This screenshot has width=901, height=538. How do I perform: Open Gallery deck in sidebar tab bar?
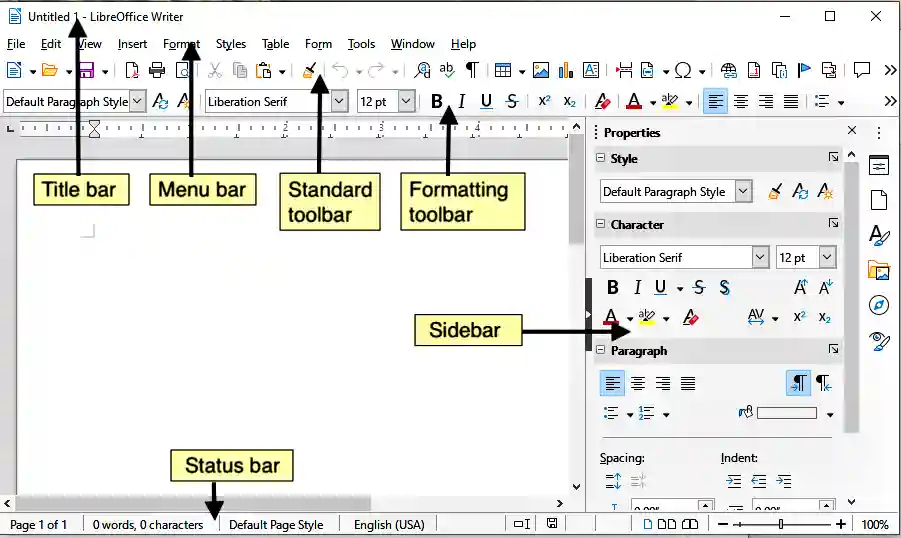879,270
